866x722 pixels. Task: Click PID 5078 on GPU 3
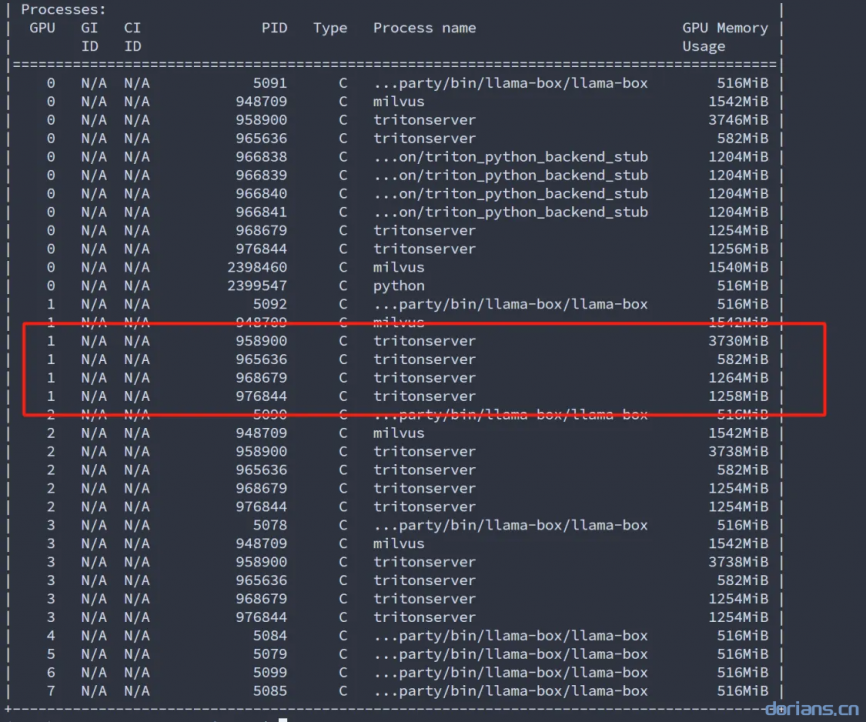point(270,525)
